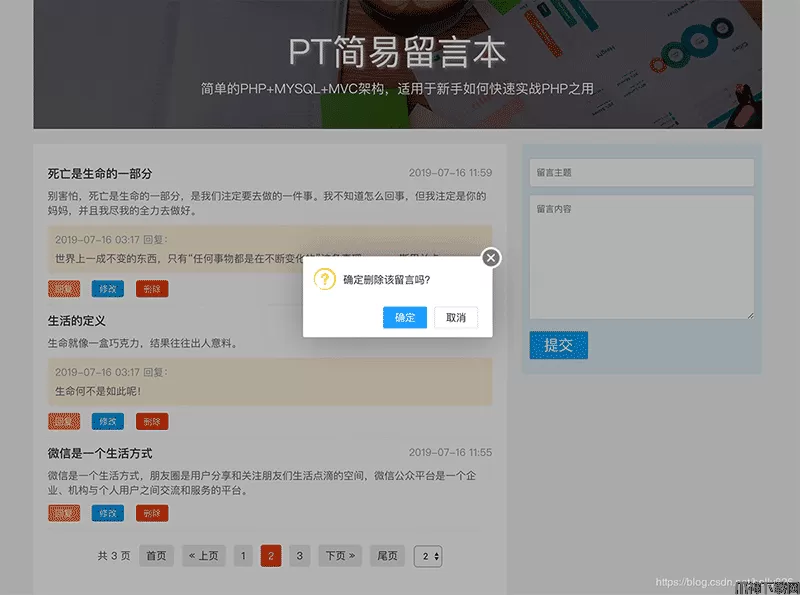Click 删除 under 死亡是生命的一部分 post
The width and height of the screenshot is (800, 595).
pos(152,289)
